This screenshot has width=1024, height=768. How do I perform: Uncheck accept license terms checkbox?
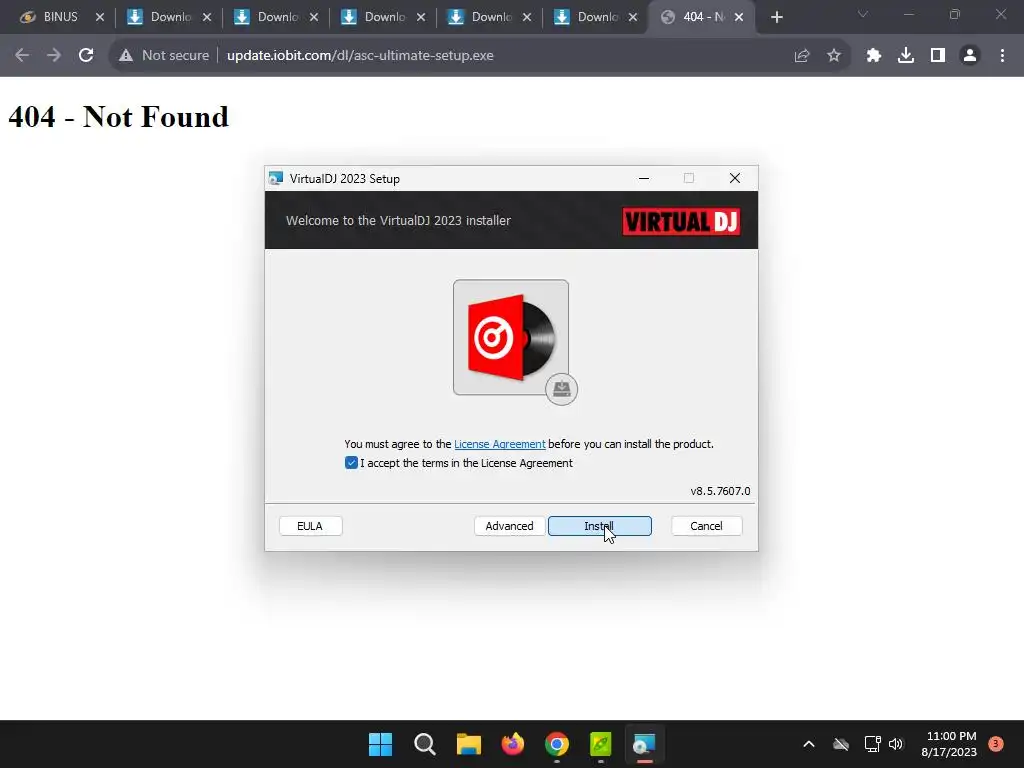[351, 463]
